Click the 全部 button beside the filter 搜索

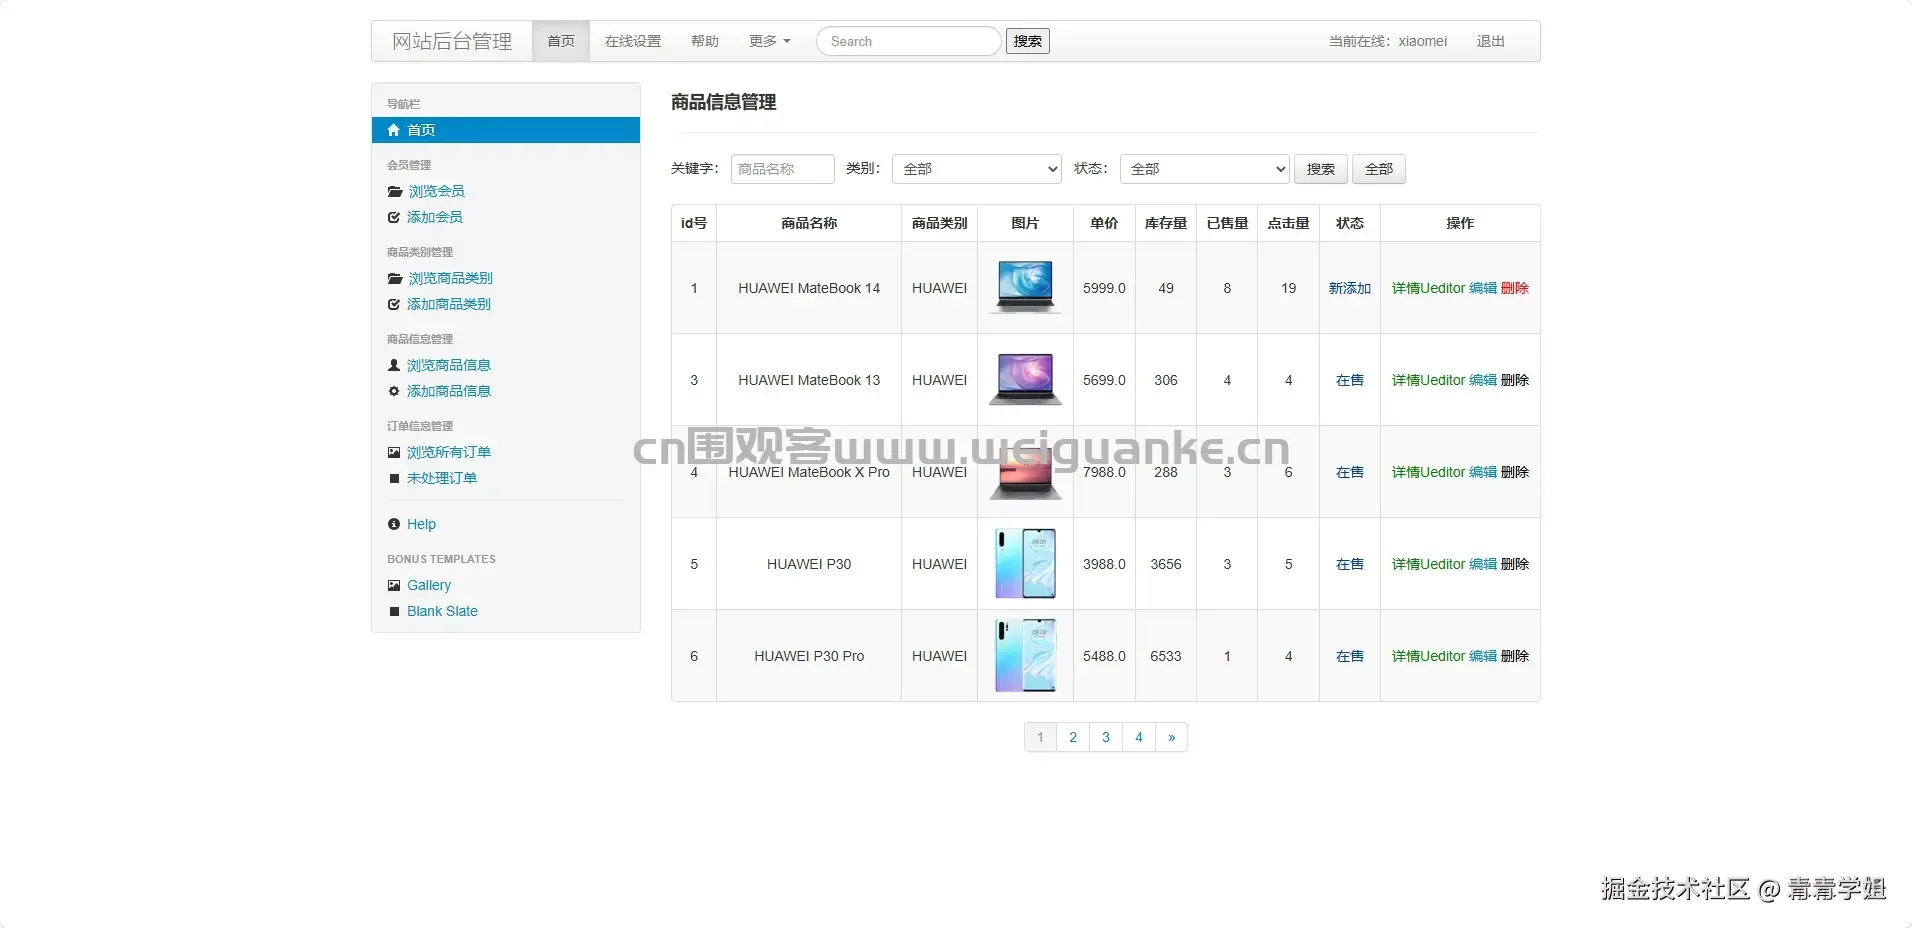click(x=1379, y=169)
